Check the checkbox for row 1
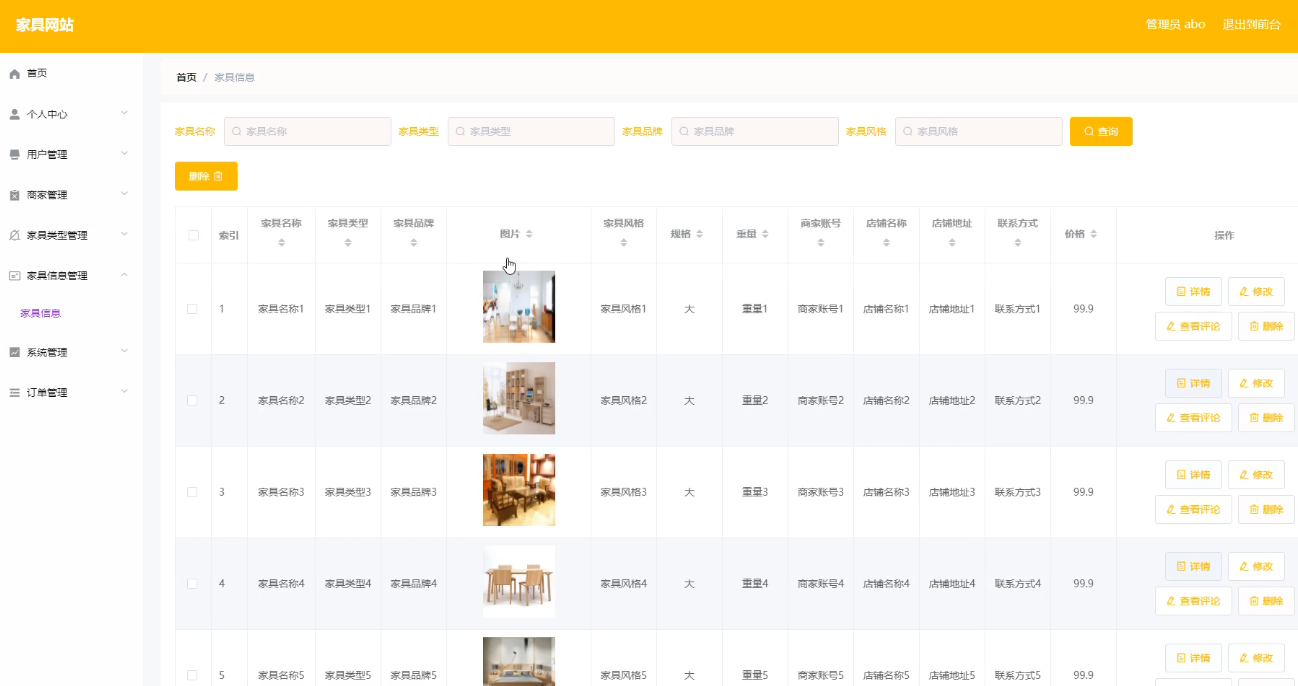Screen dimensions: 1298x686 (193, 309)
